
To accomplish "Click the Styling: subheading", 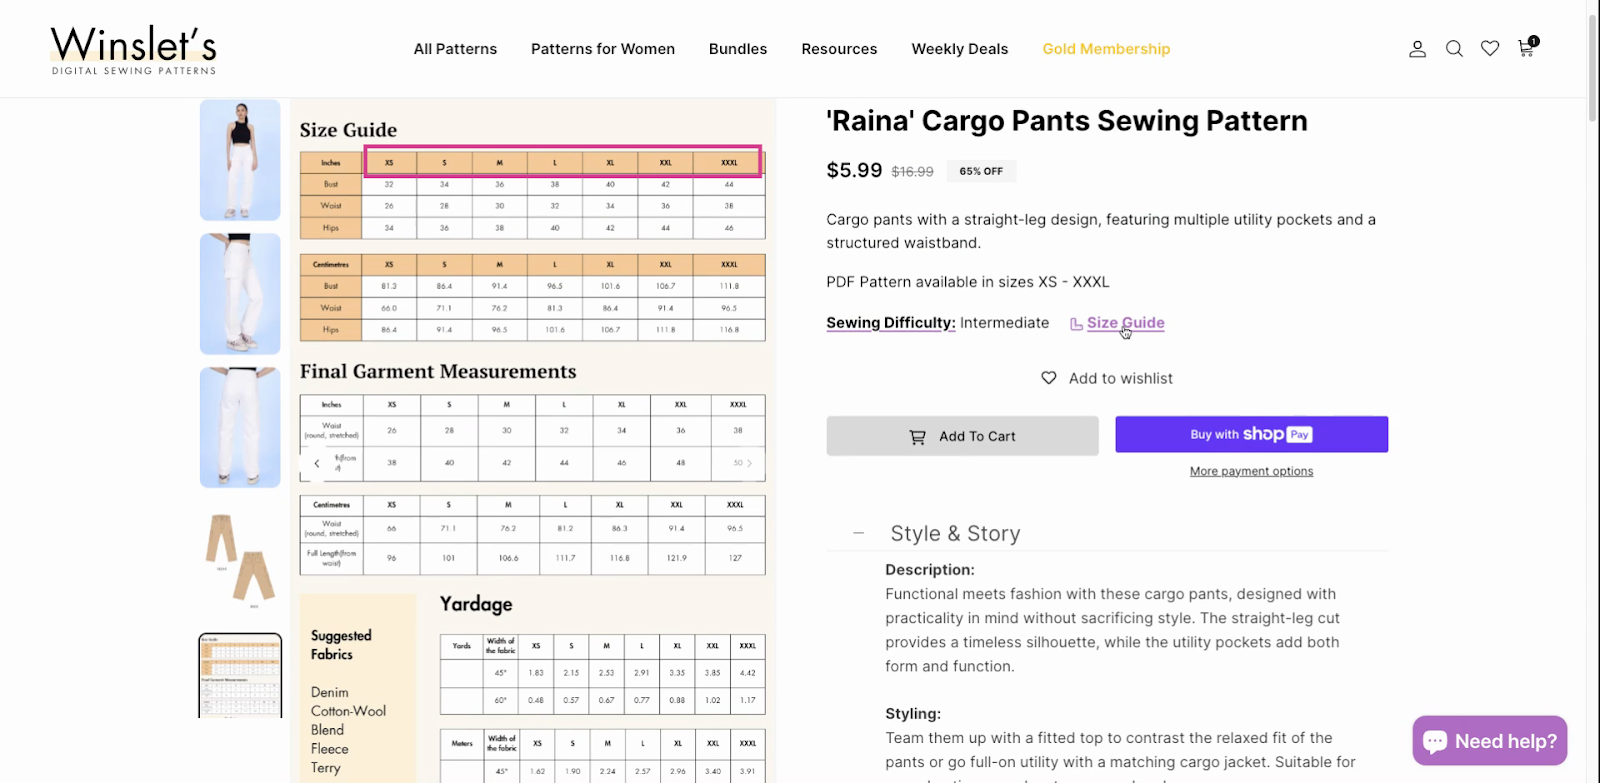I will point(913,714).
